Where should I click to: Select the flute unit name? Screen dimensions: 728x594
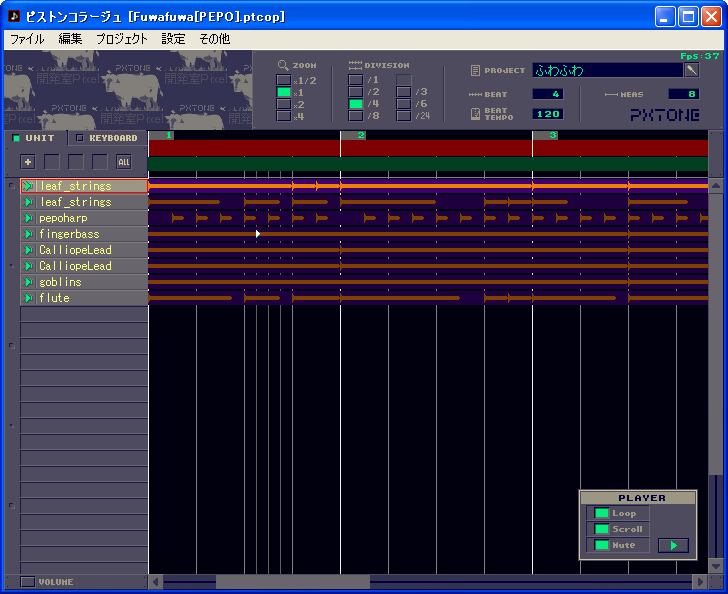point(54,298)
